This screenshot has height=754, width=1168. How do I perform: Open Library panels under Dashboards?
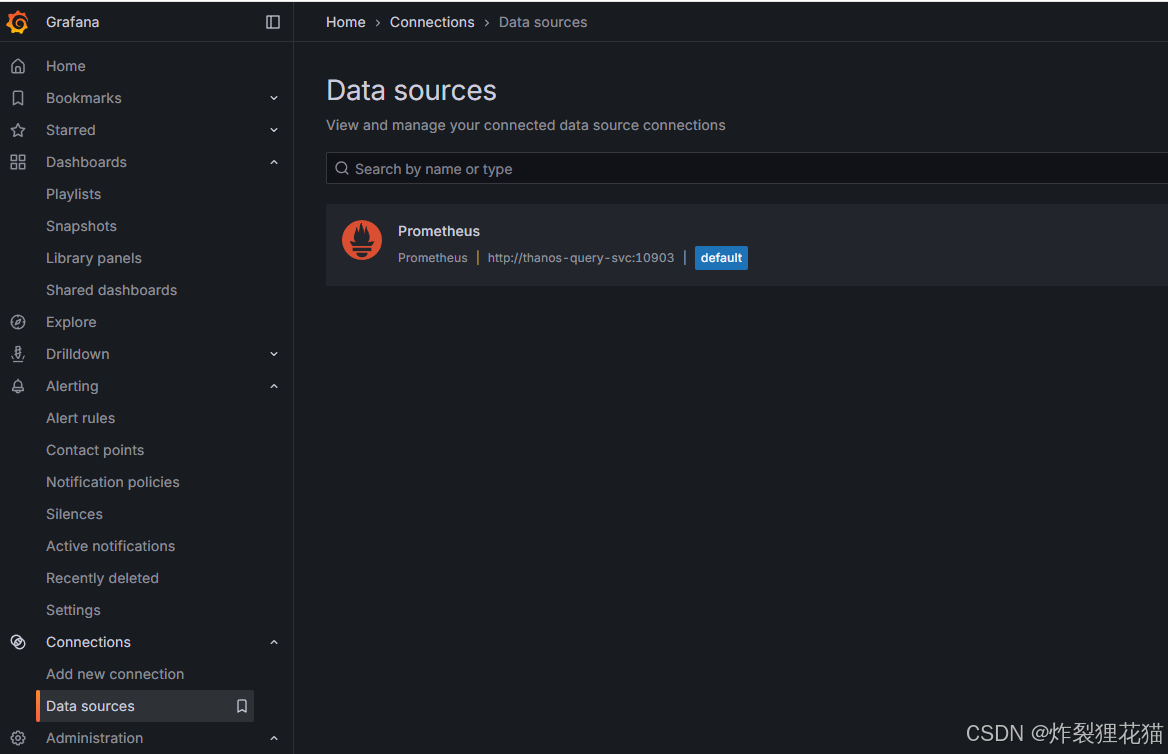94,259
